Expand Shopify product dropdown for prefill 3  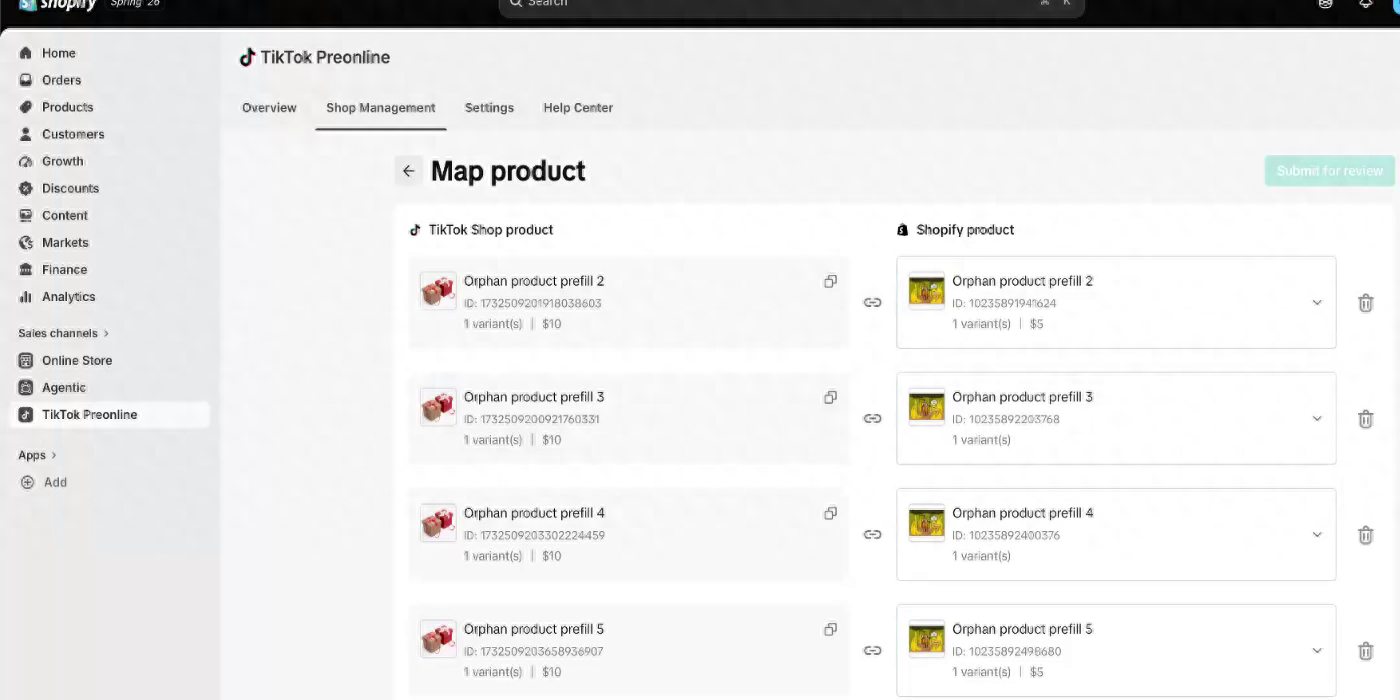coord(1316,419)
